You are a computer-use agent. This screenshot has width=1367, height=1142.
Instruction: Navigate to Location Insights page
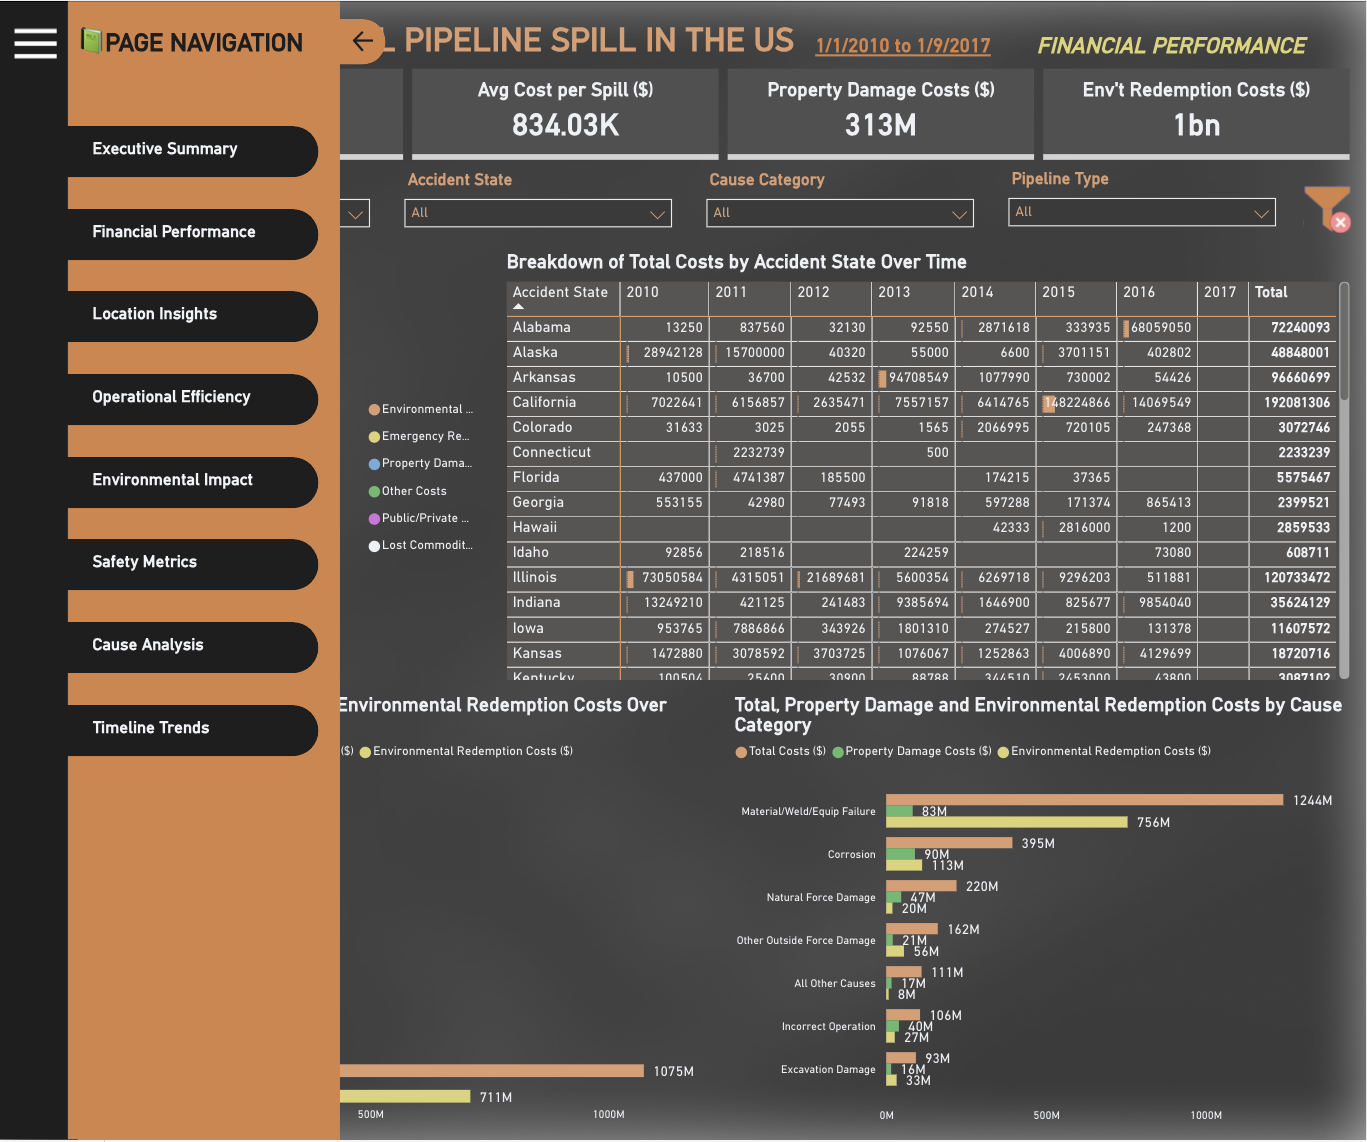click(192, 315)
